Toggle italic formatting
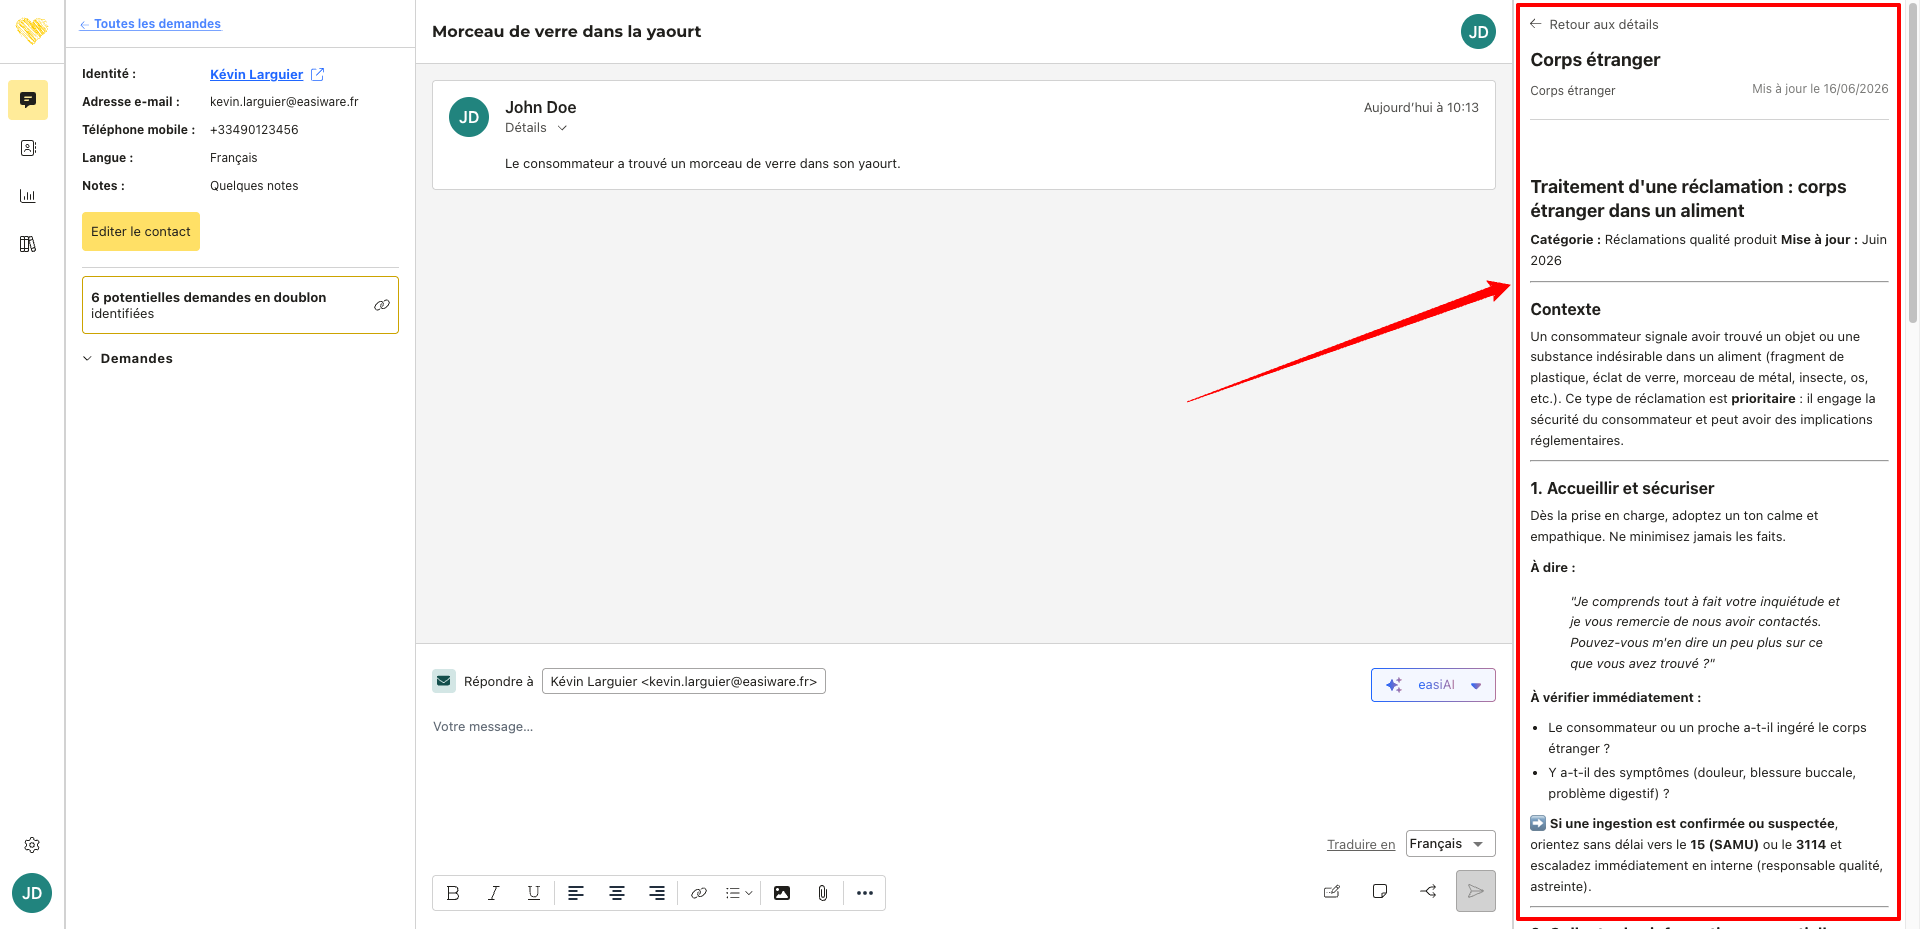 click(x=493, y=893)
